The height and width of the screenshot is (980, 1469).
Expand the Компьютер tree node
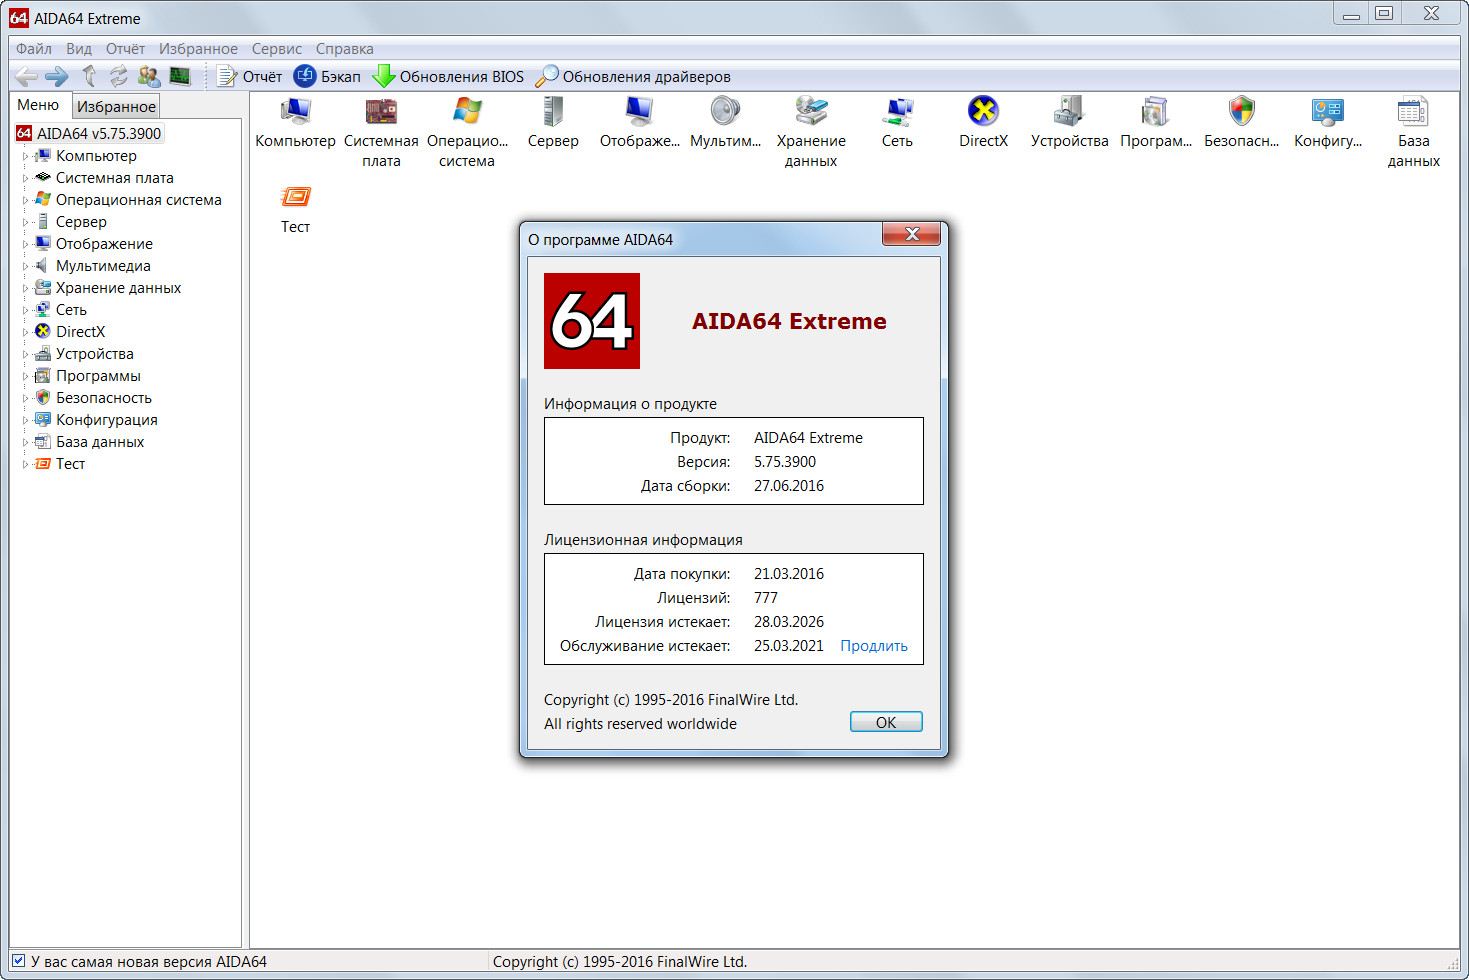click(x=26, y=156)
